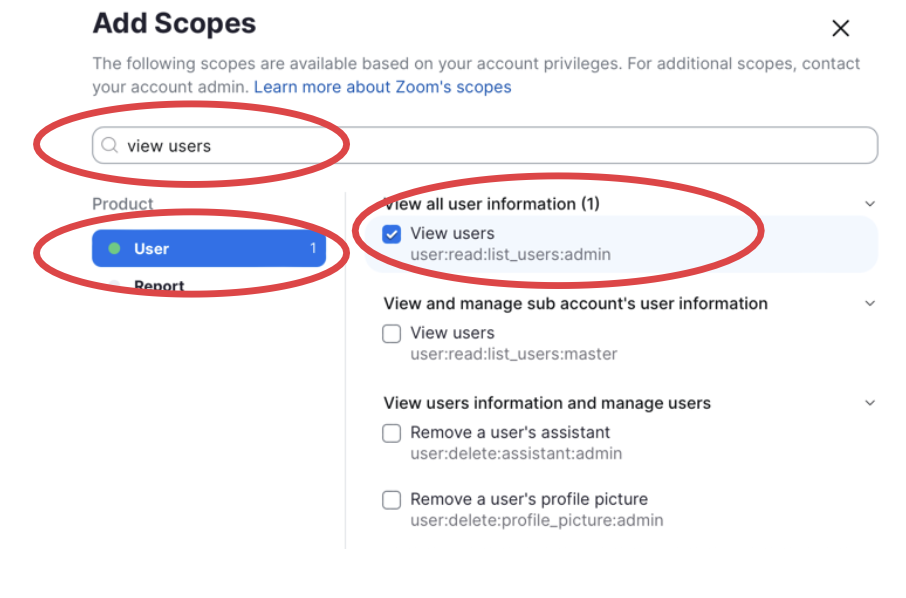This screenshot has width=906, height=598.
Task: Click the user:read:list_users:admin scope label
Action: pos(510,254)
